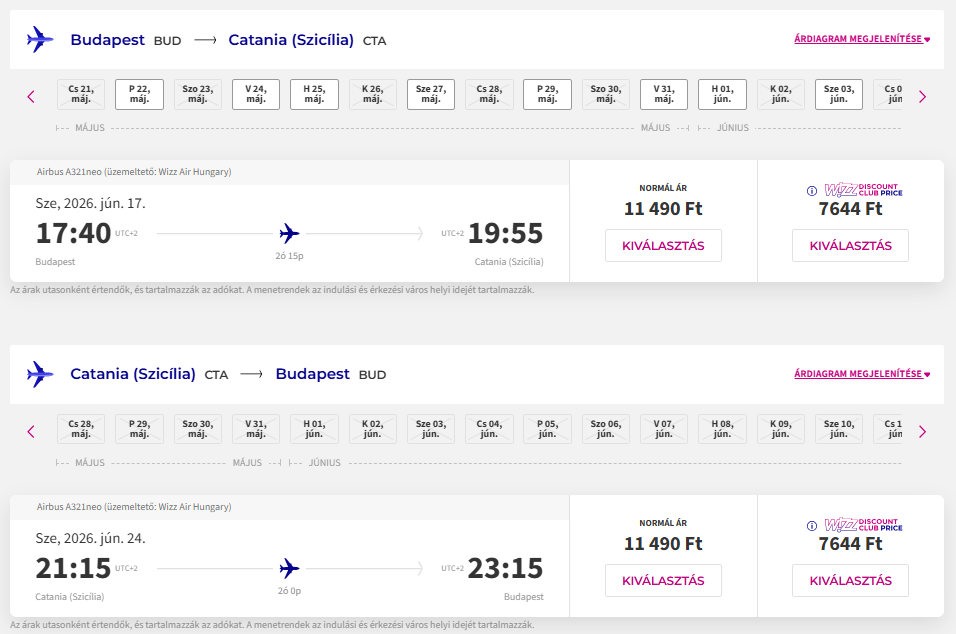
Task: Go to previous dates in return date carousel
Action: (x=31, y=432)
